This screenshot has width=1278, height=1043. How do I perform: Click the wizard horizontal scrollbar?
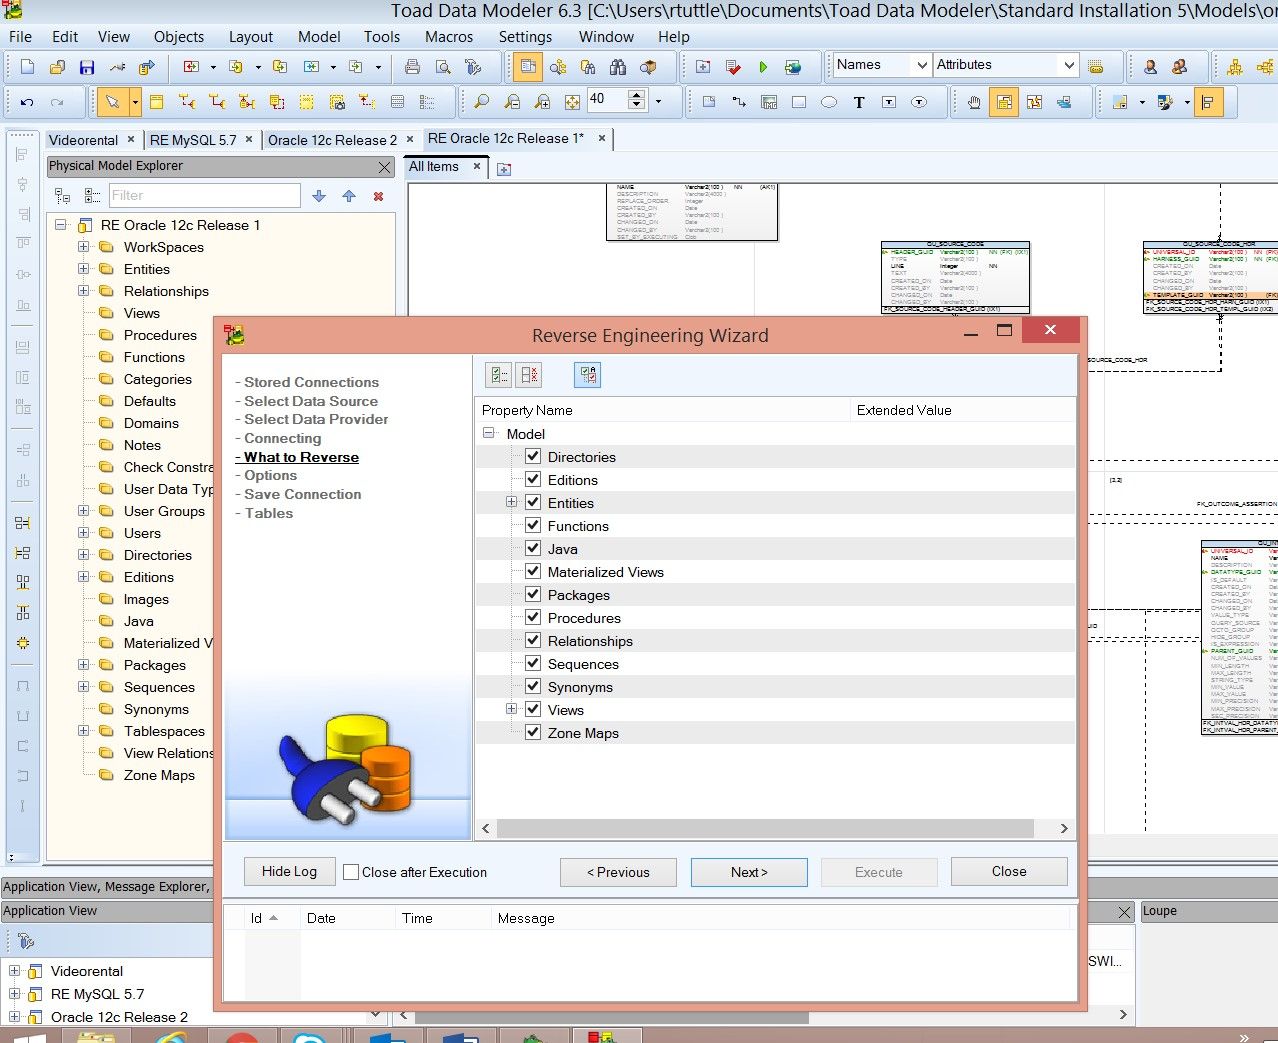[x=765, y=828]
